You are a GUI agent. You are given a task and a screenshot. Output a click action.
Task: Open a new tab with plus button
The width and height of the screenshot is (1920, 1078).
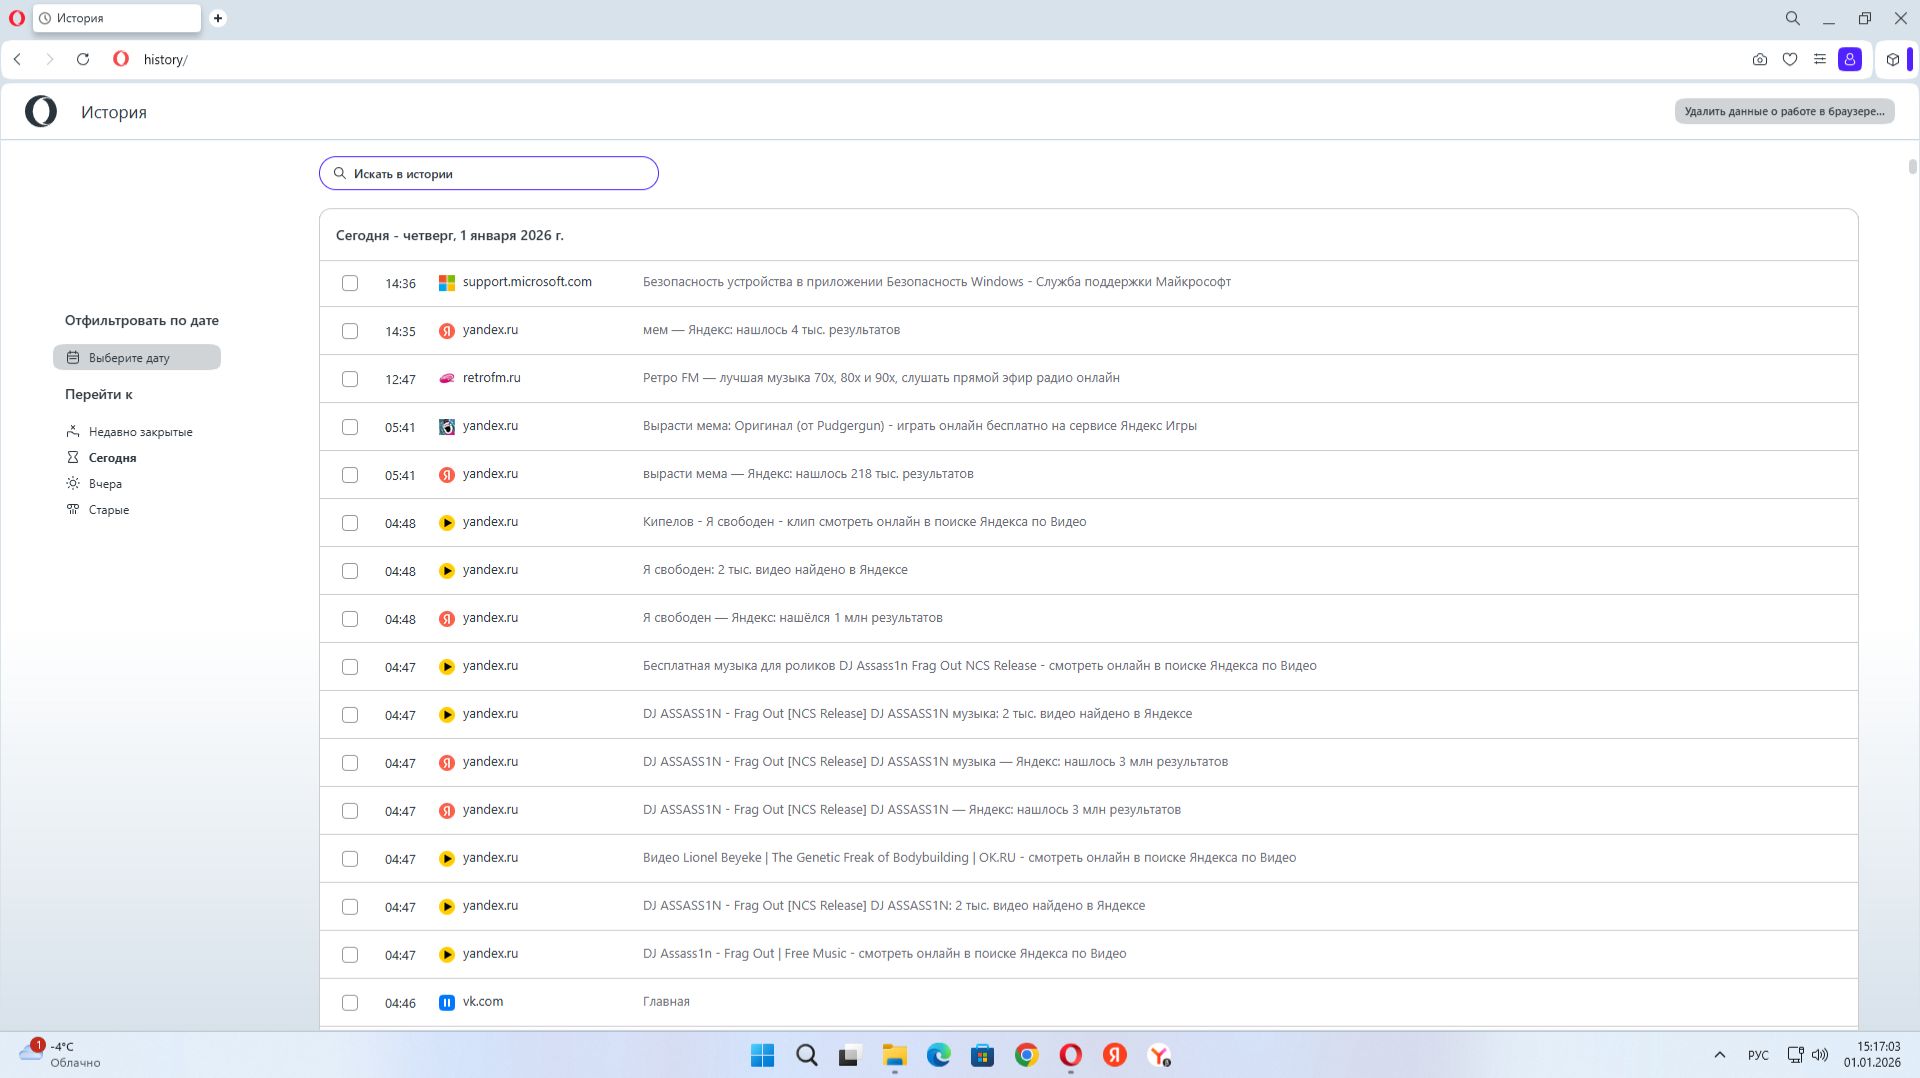[218, 18]
